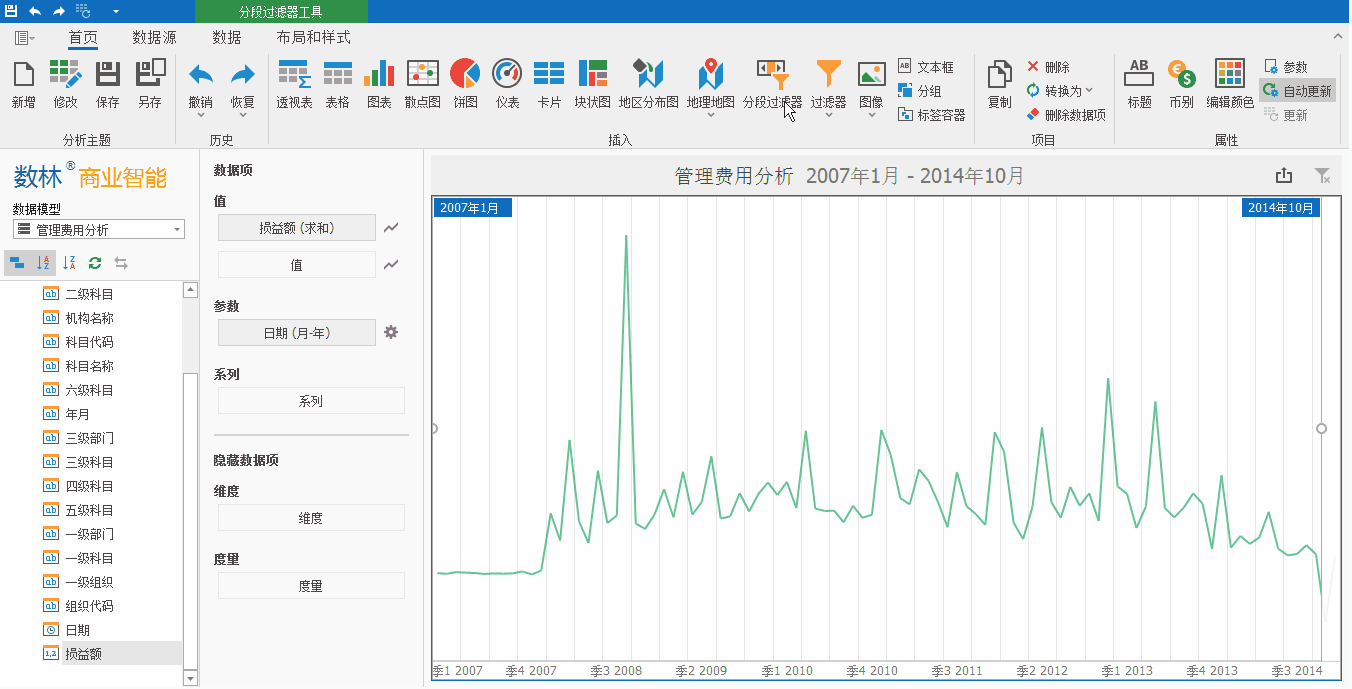Insert a gauge (仪表) item
Screen dimensions: 1352x689
(x=507, y=84)
